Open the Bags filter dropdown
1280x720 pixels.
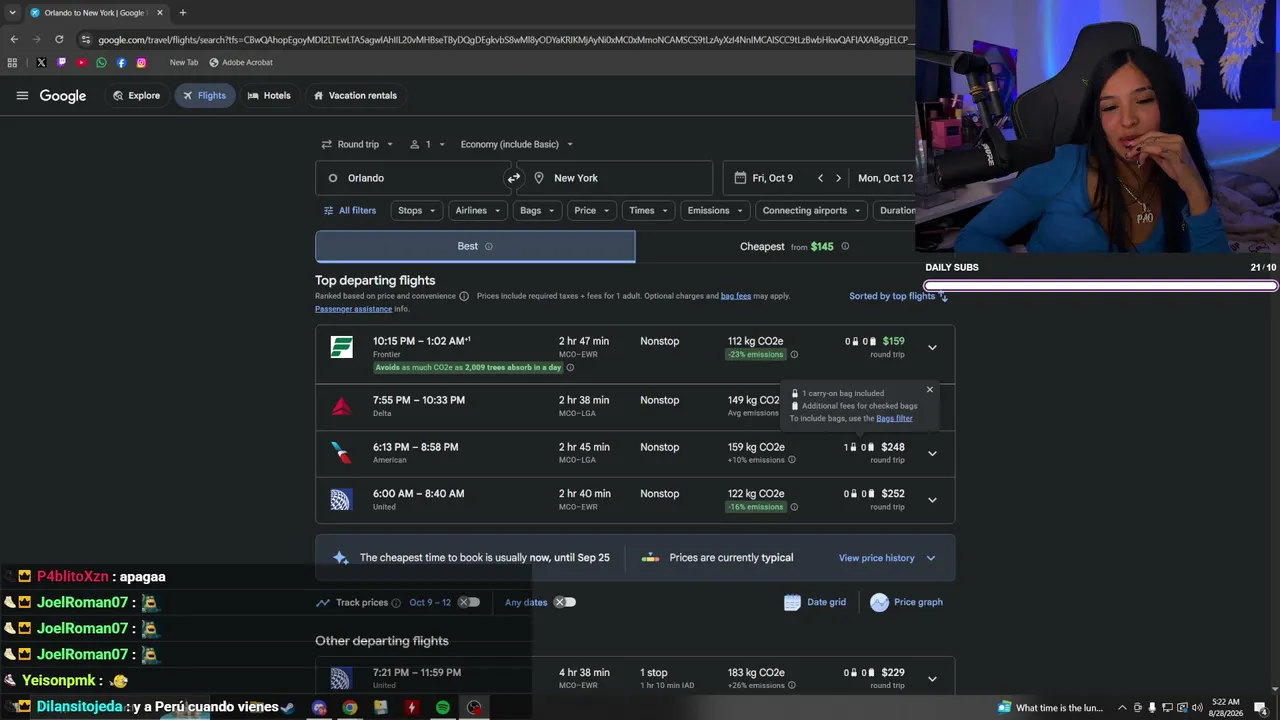538,211
